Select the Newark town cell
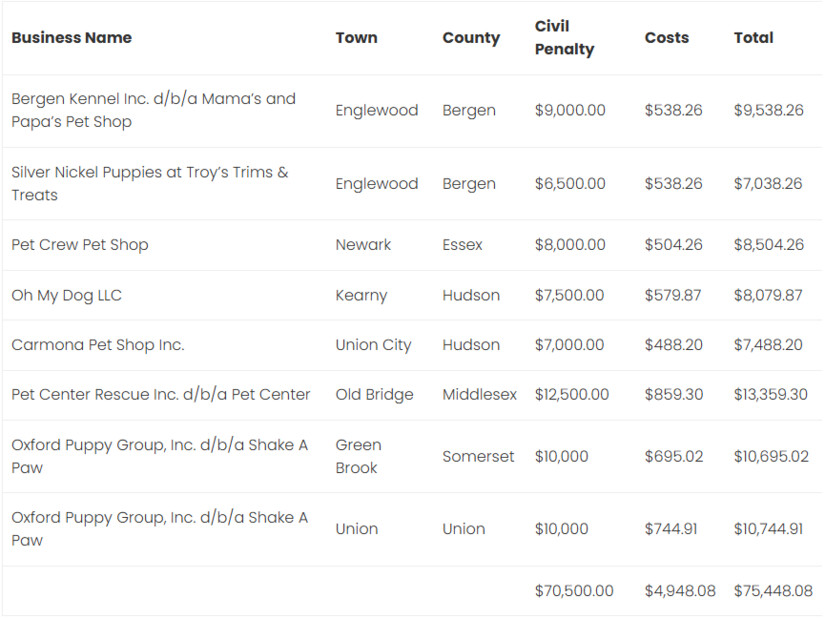825x619 pixels. tap(363, 245)
